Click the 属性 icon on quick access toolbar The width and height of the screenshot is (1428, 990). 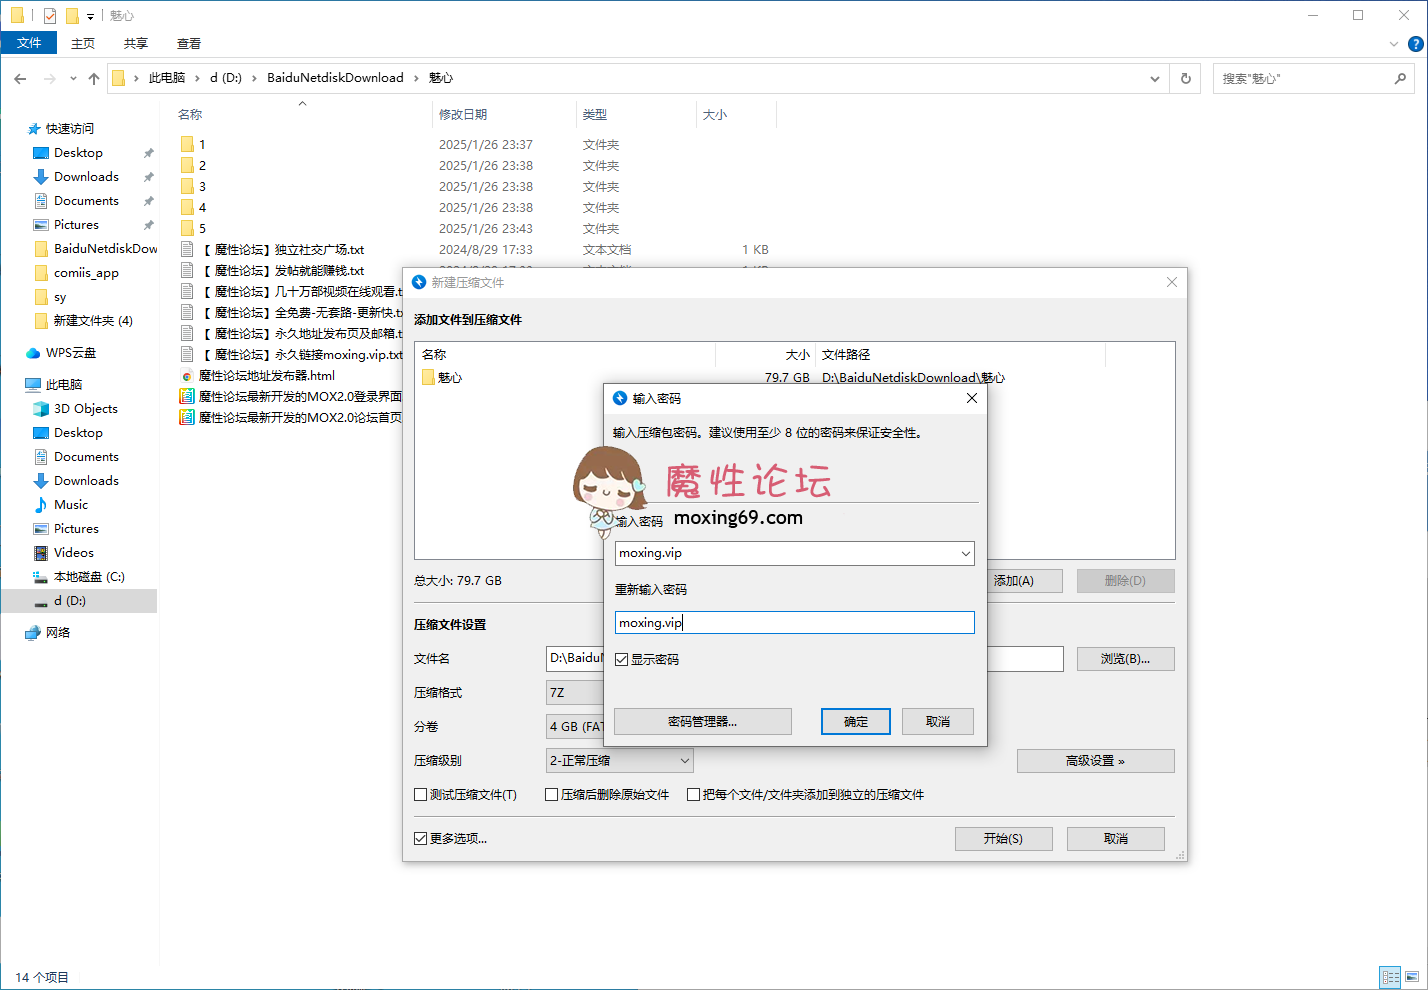tap(48, 15)
